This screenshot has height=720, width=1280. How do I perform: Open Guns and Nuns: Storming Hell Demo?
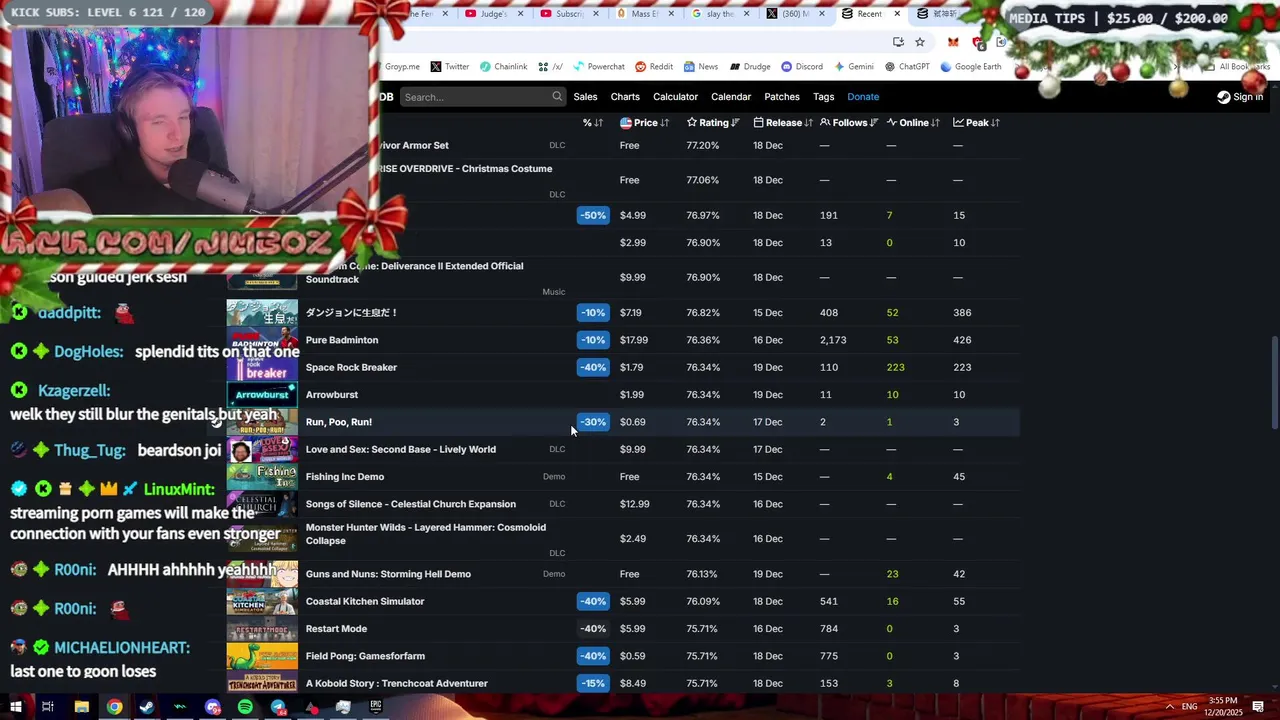(x=388, y=574)
